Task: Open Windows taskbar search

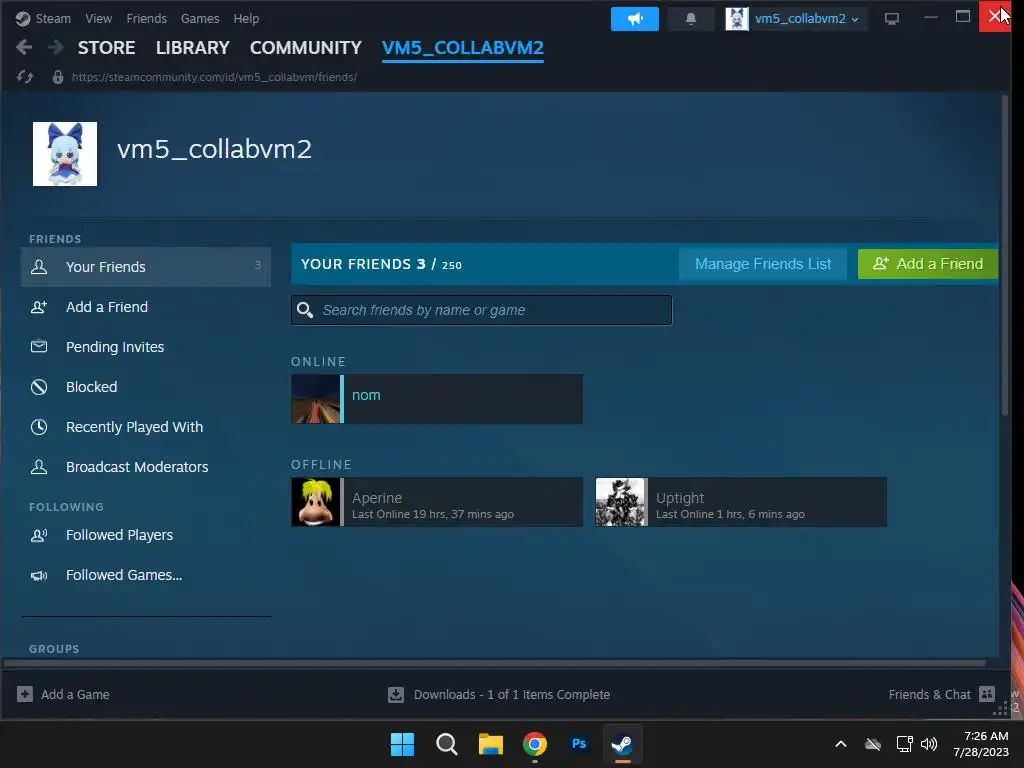Action: point(447,744)
